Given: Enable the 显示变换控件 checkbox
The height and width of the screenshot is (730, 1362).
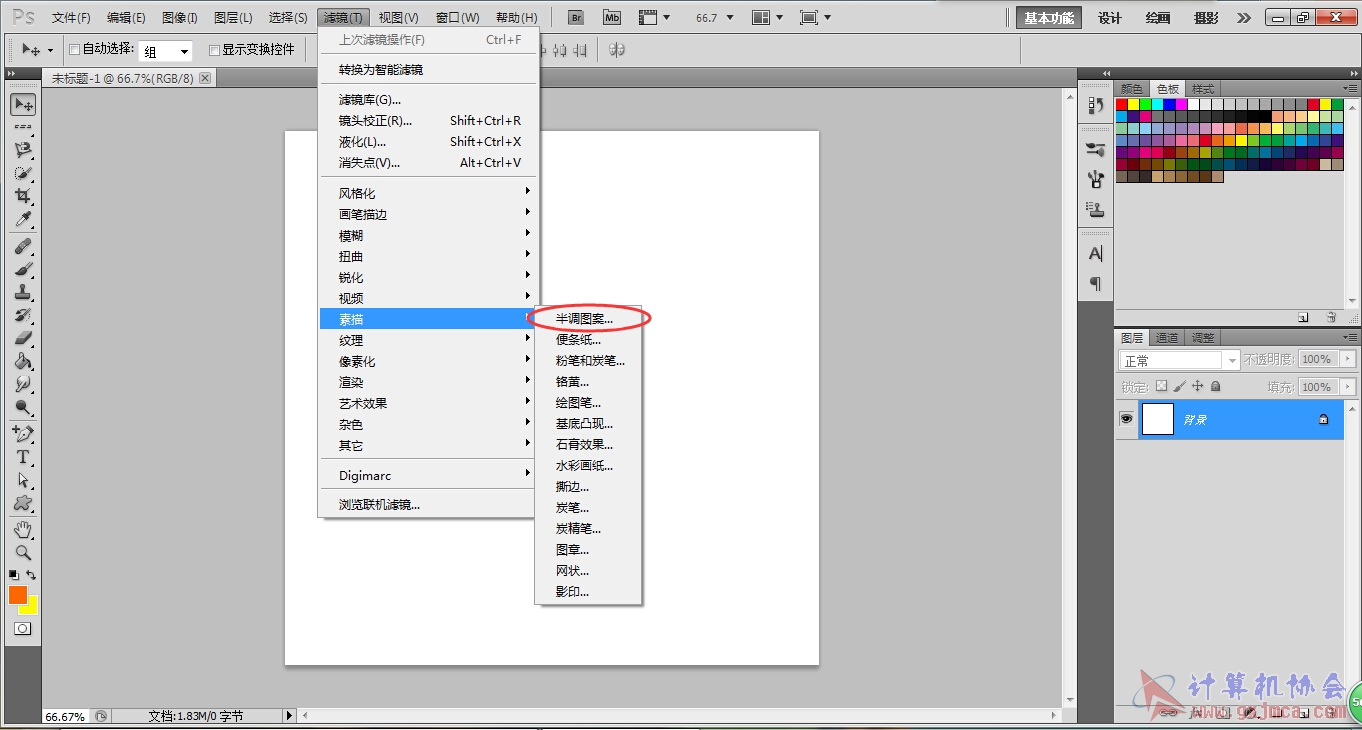Looking at the screenshot, I should click(214, 50).
